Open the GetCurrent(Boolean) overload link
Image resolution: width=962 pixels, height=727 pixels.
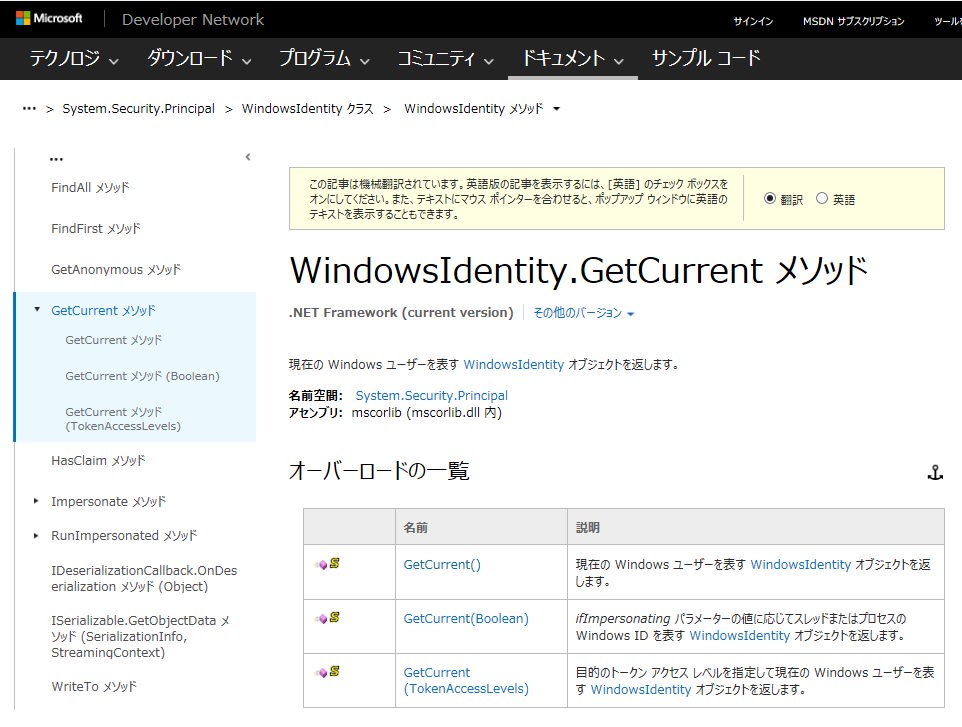(466, 618)
